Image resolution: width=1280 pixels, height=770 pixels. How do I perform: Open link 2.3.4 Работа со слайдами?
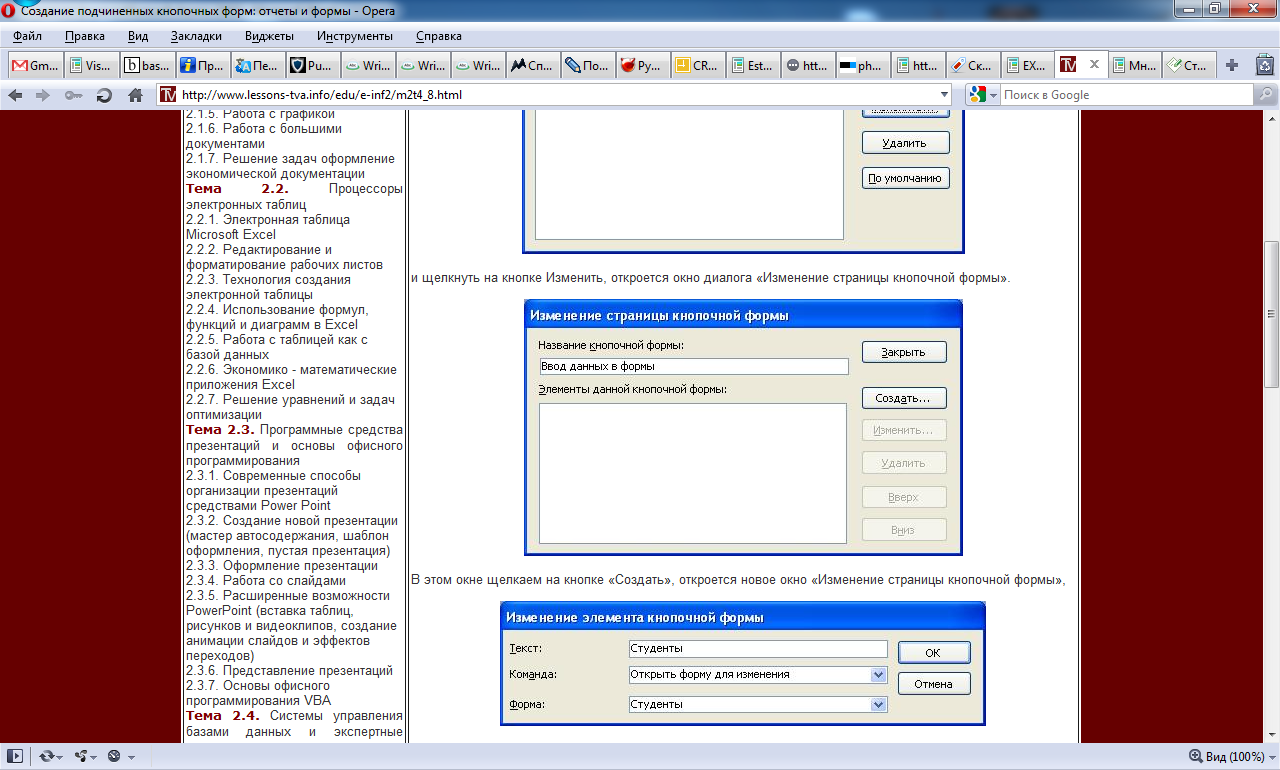[266, 581]
